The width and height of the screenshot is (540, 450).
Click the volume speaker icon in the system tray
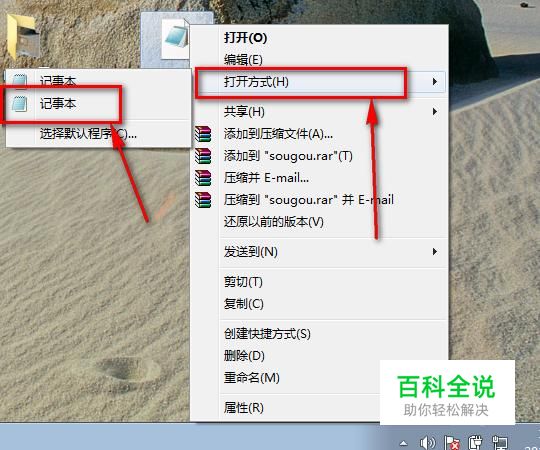[427, 442]
